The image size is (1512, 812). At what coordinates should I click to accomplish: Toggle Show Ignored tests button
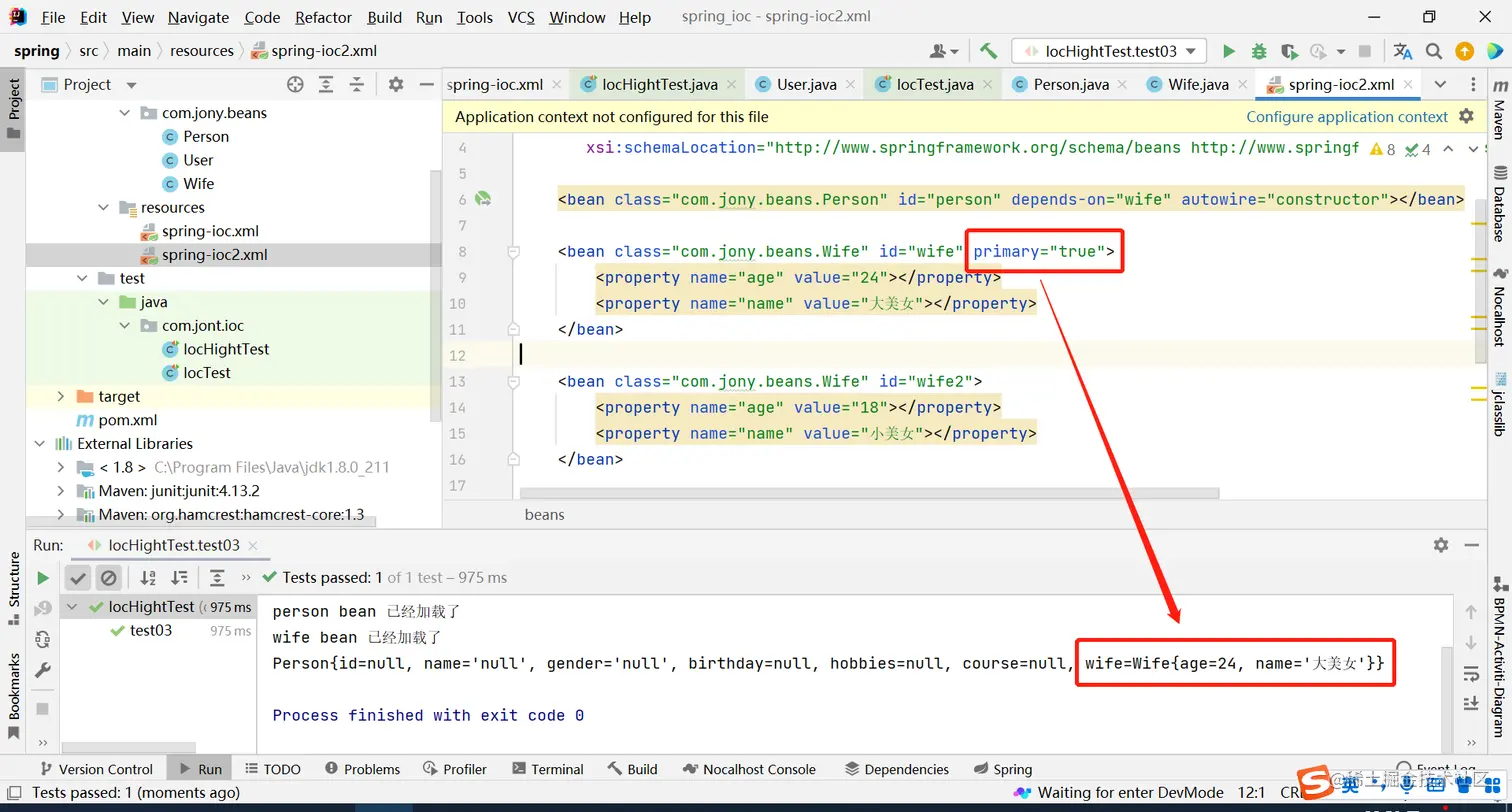tap(109, 577)
